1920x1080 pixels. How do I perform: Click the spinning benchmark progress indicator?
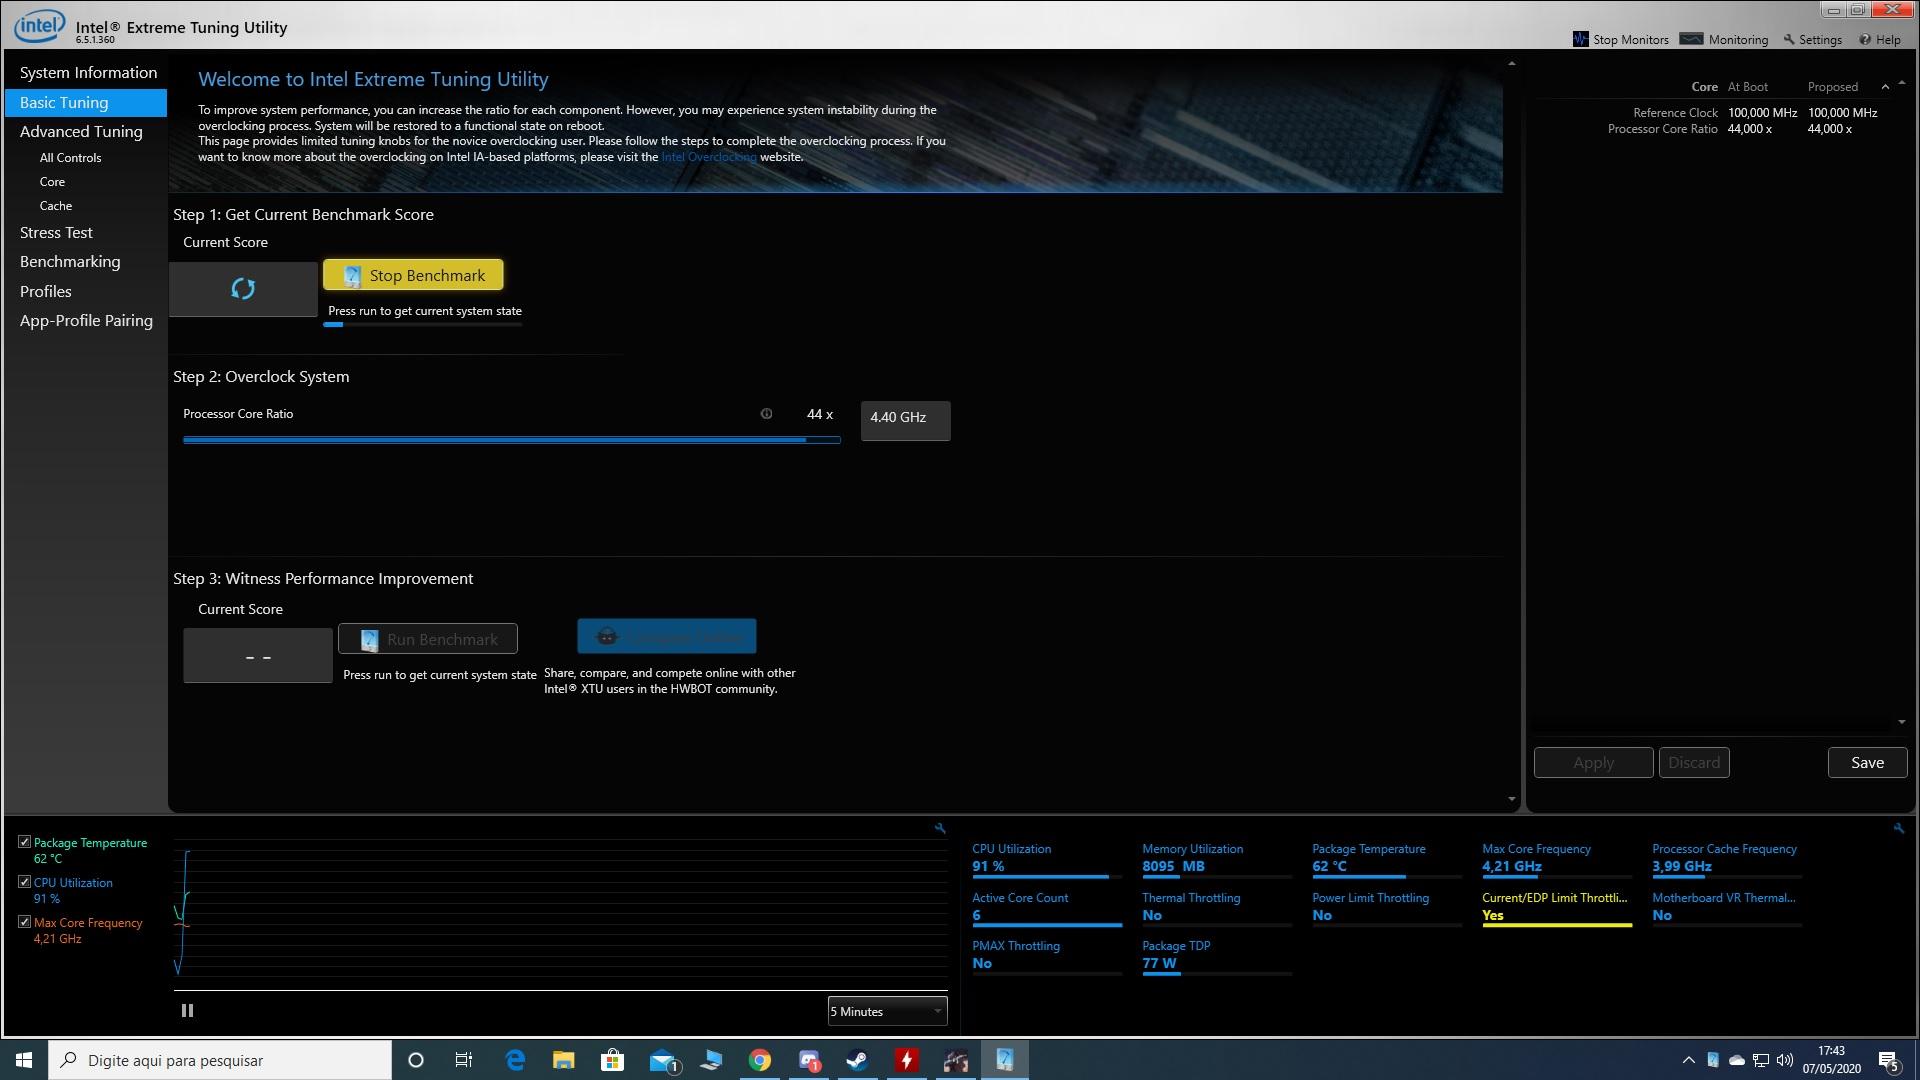coord(243,289)
